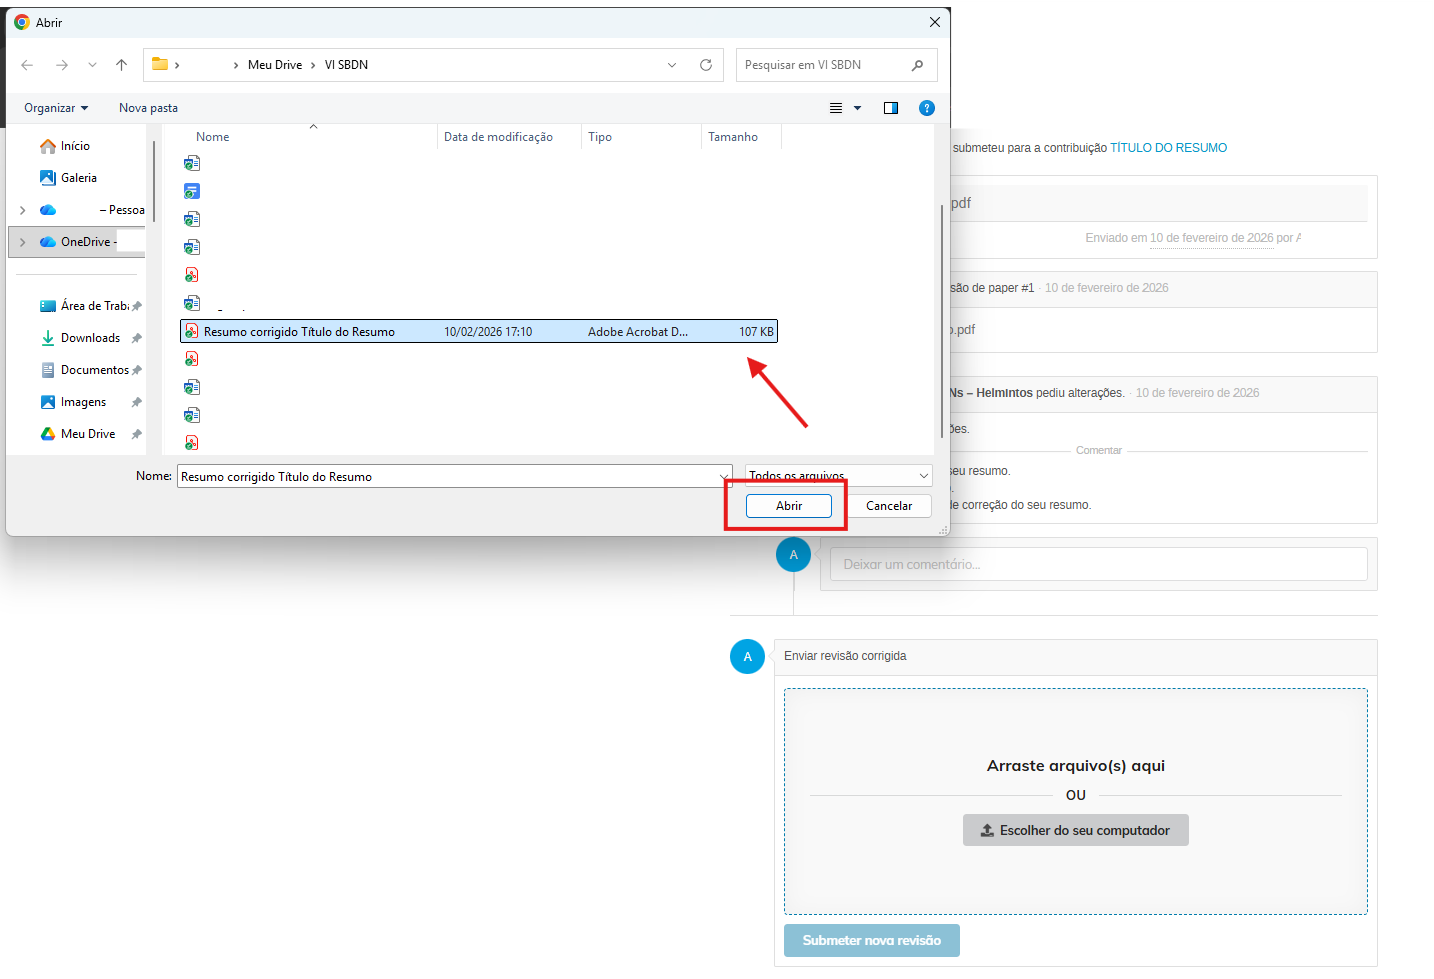
Task: Toggle the preview pane icon
Action: (x=891, y=108)
